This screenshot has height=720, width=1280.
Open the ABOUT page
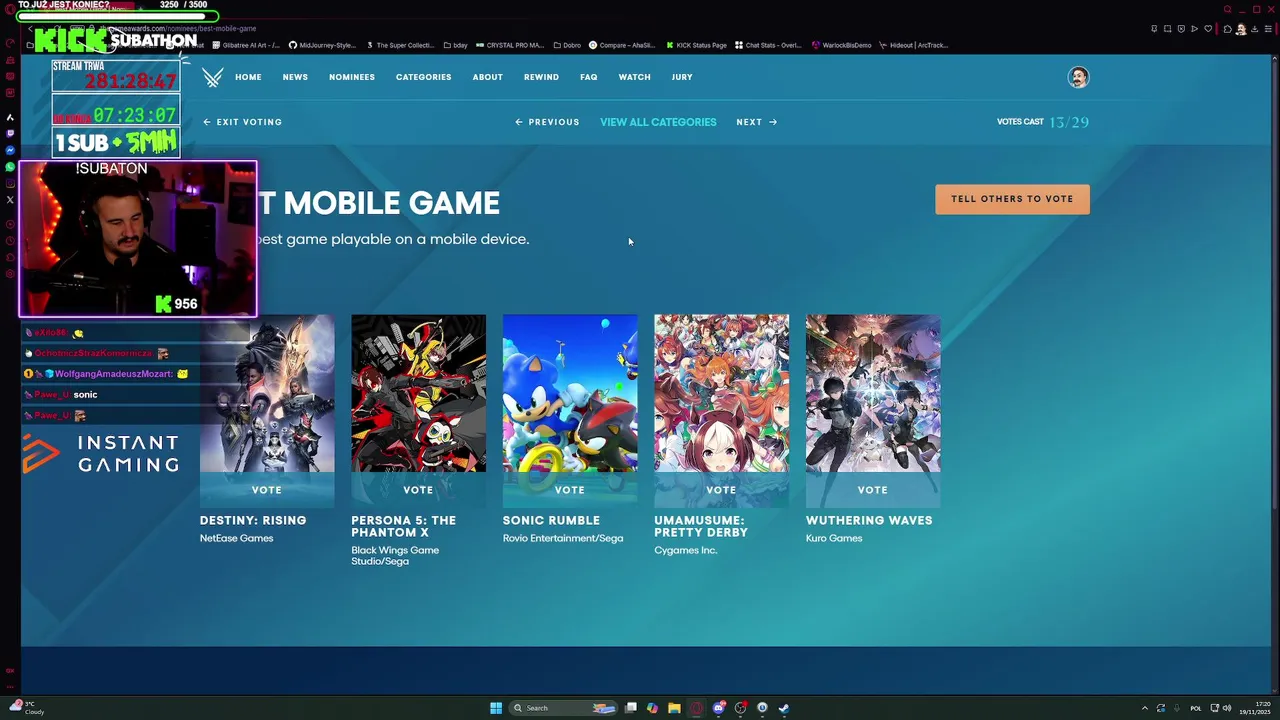(x=488, y=77)
